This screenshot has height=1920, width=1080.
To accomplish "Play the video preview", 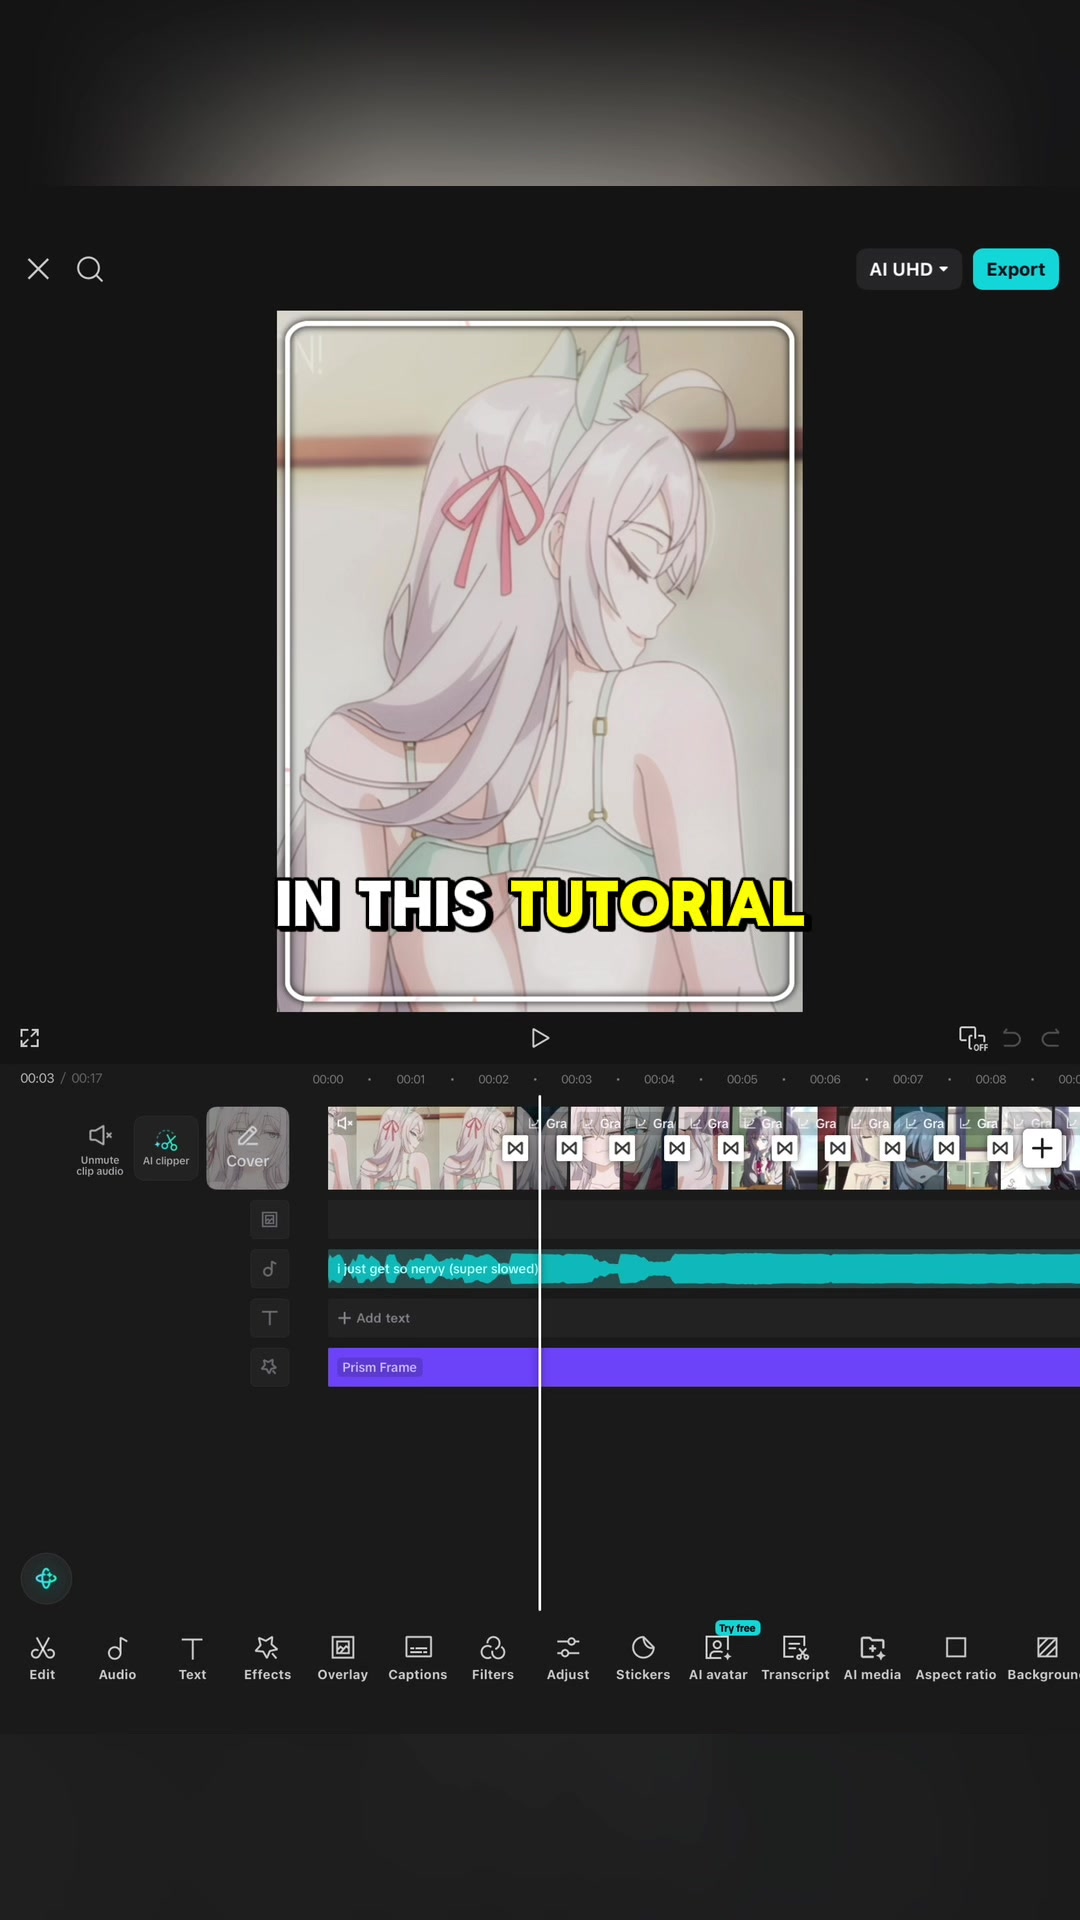I will 540,1038.
